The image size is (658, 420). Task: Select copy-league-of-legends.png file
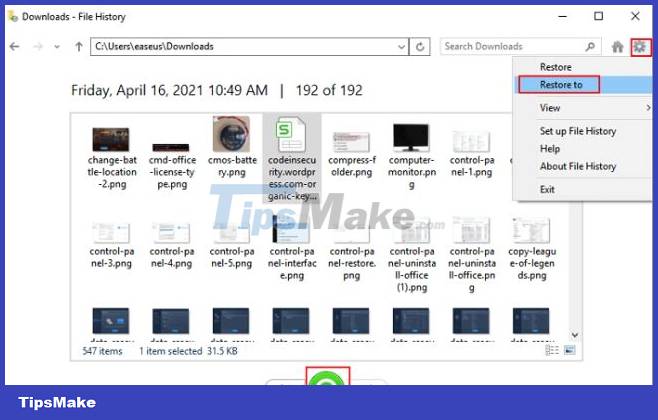click(x=532, y=249)
